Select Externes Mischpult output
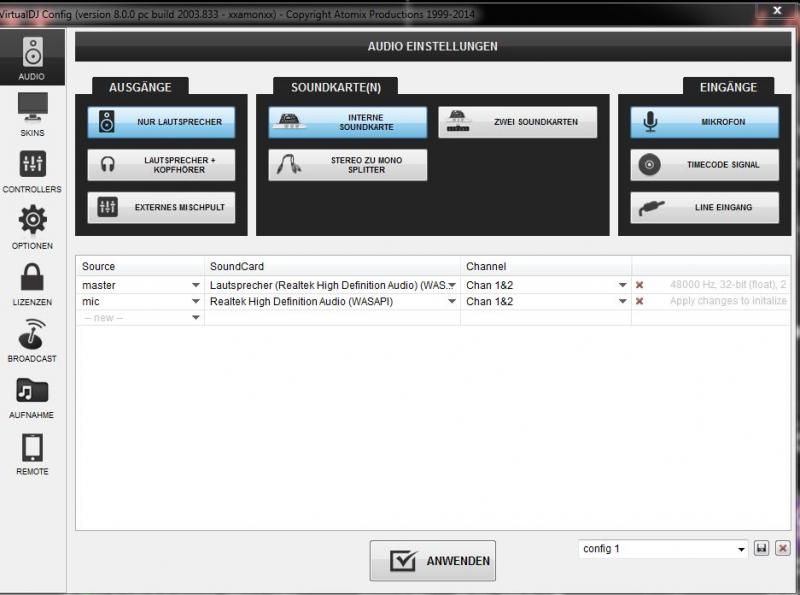Viewport: 800px width, 595px height. click(x=161, y=207)
